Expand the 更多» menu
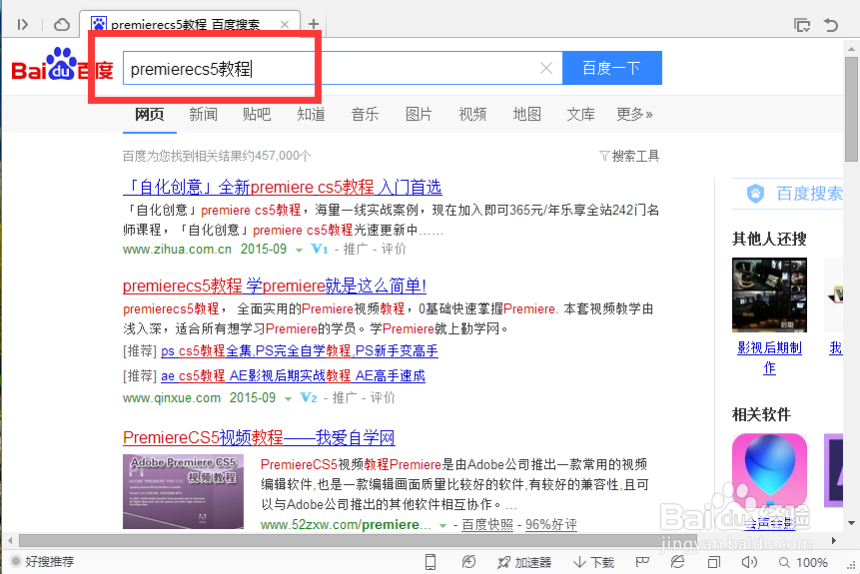860x574 pixels. (635, 114)
